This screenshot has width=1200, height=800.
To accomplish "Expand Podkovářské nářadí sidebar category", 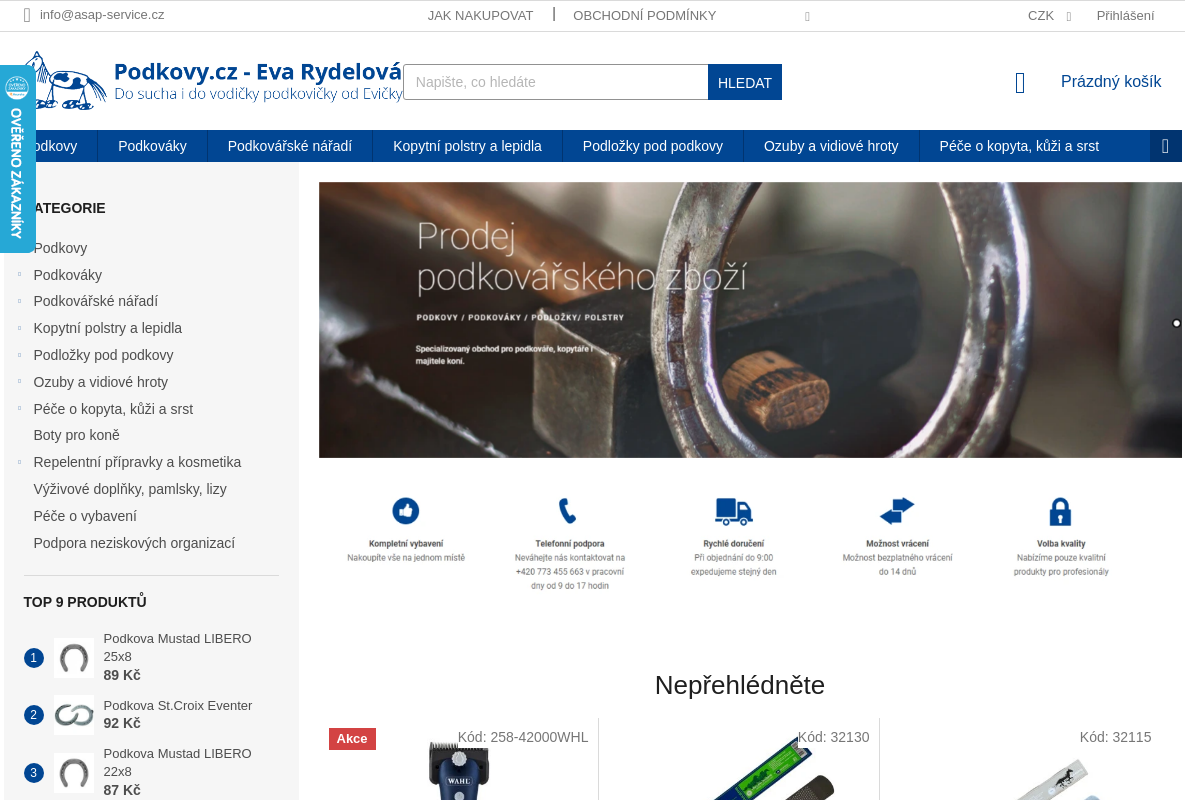I will pos(19,301).
